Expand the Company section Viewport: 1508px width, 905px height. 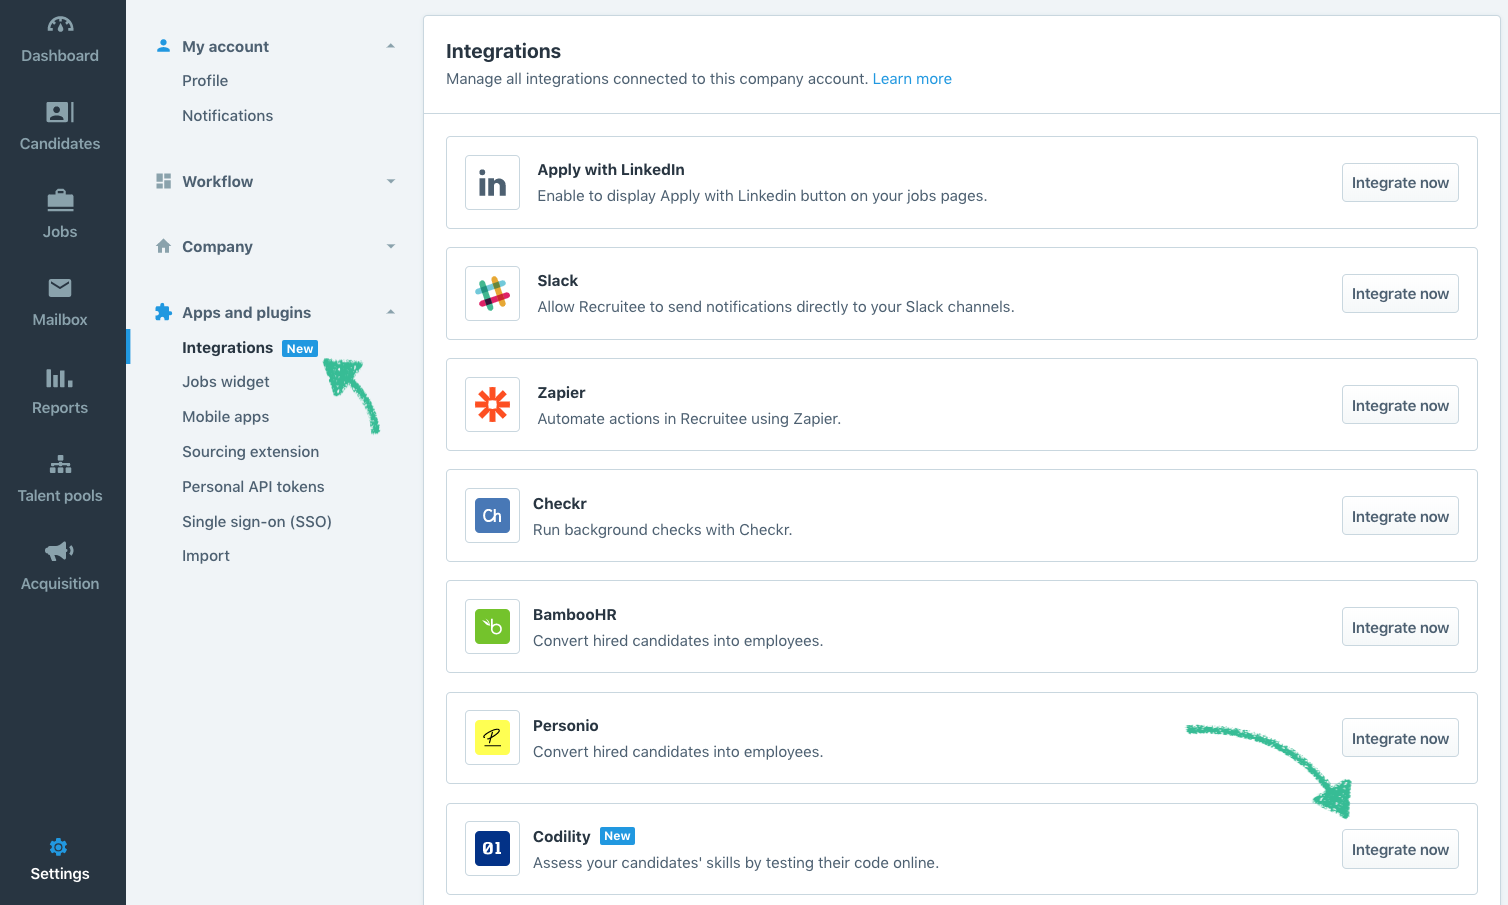click(x=390, y=246)
